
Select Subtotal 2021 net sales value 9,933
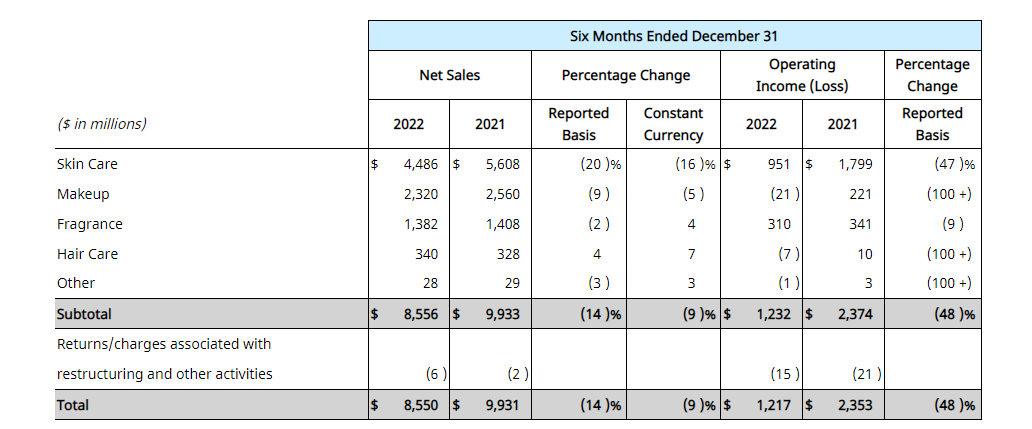(501, 314)
